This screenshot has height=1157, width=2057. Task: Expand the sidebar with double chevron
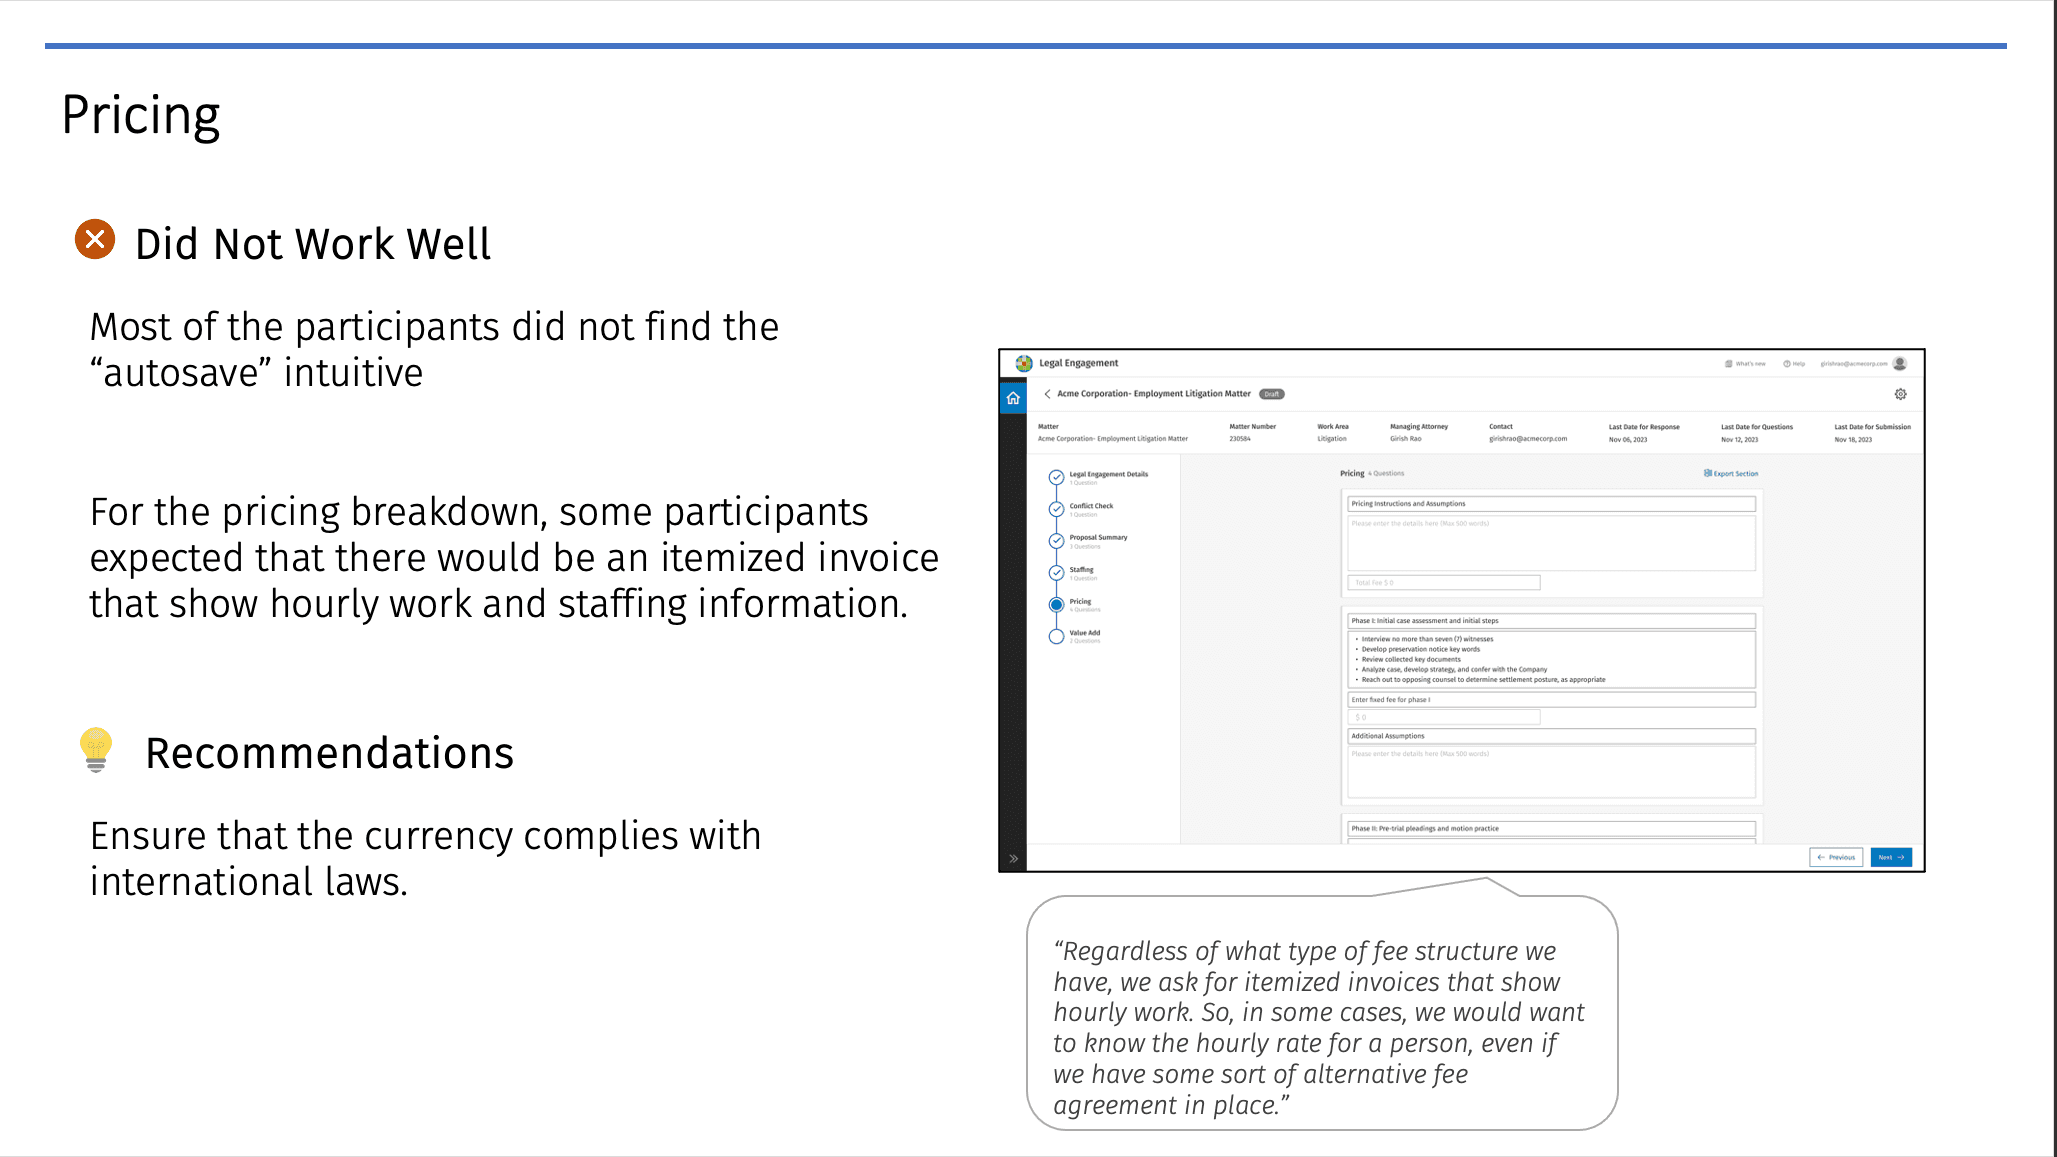(x=1013, y=858)
